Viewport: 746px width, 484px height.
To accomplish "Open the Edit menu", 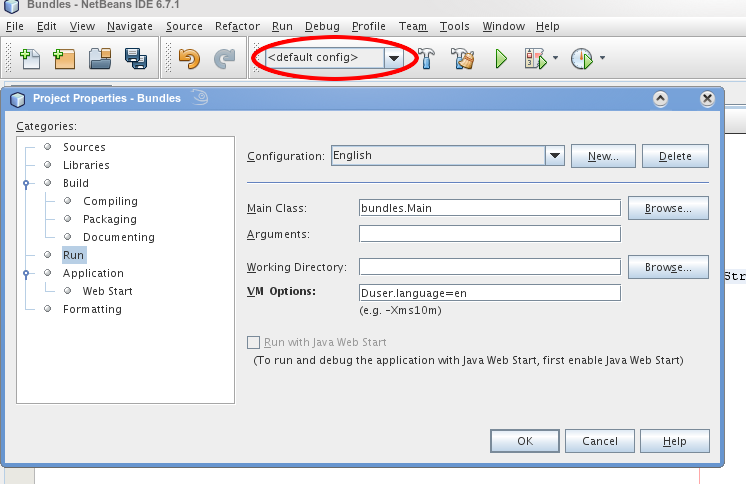I will (x=47, y=26).
